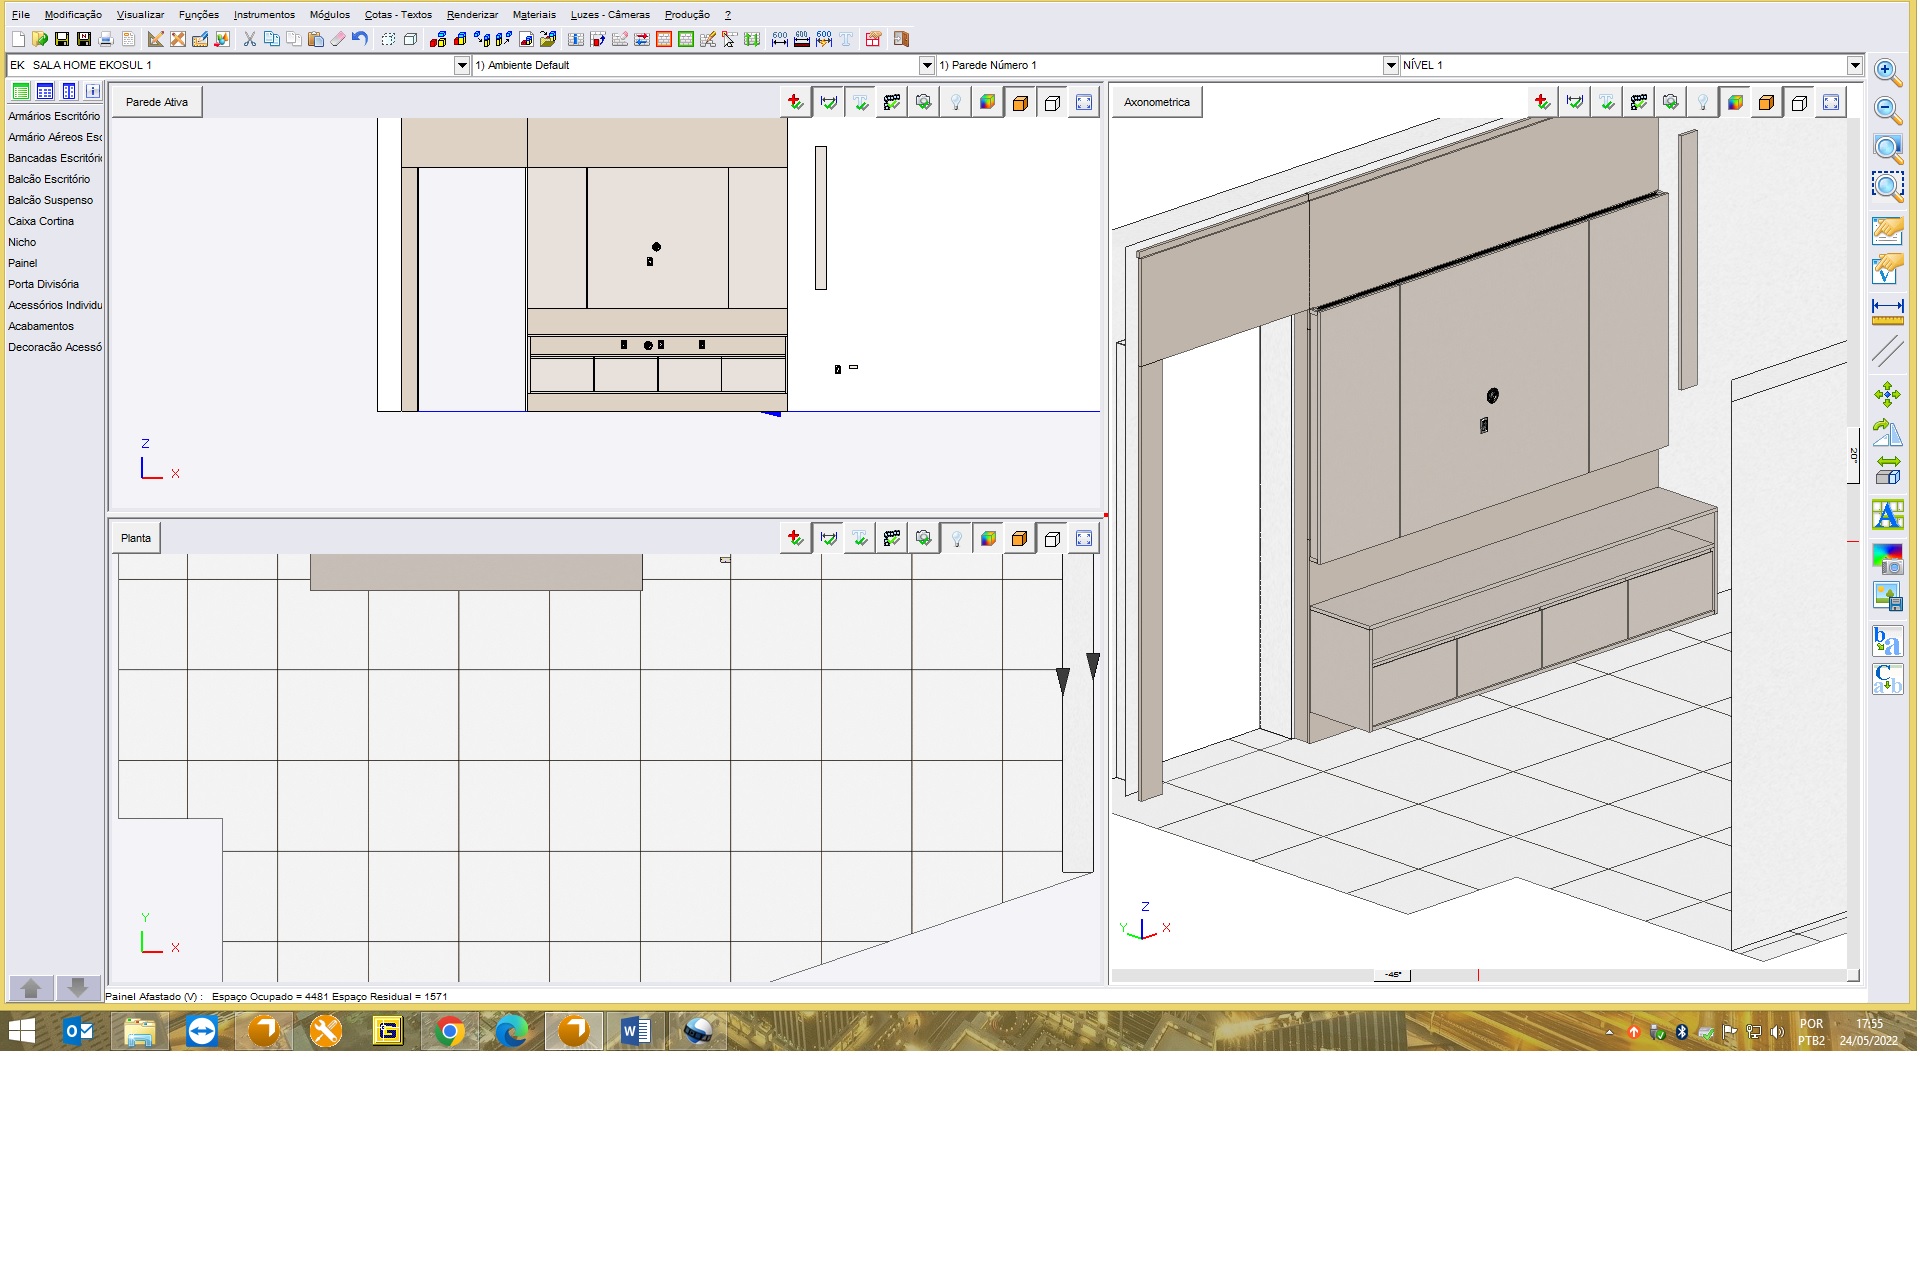1920x1282 pixels.
Task: Page catalog list up with up arrow
Action: pyautogui.click(x=31, y=988)
